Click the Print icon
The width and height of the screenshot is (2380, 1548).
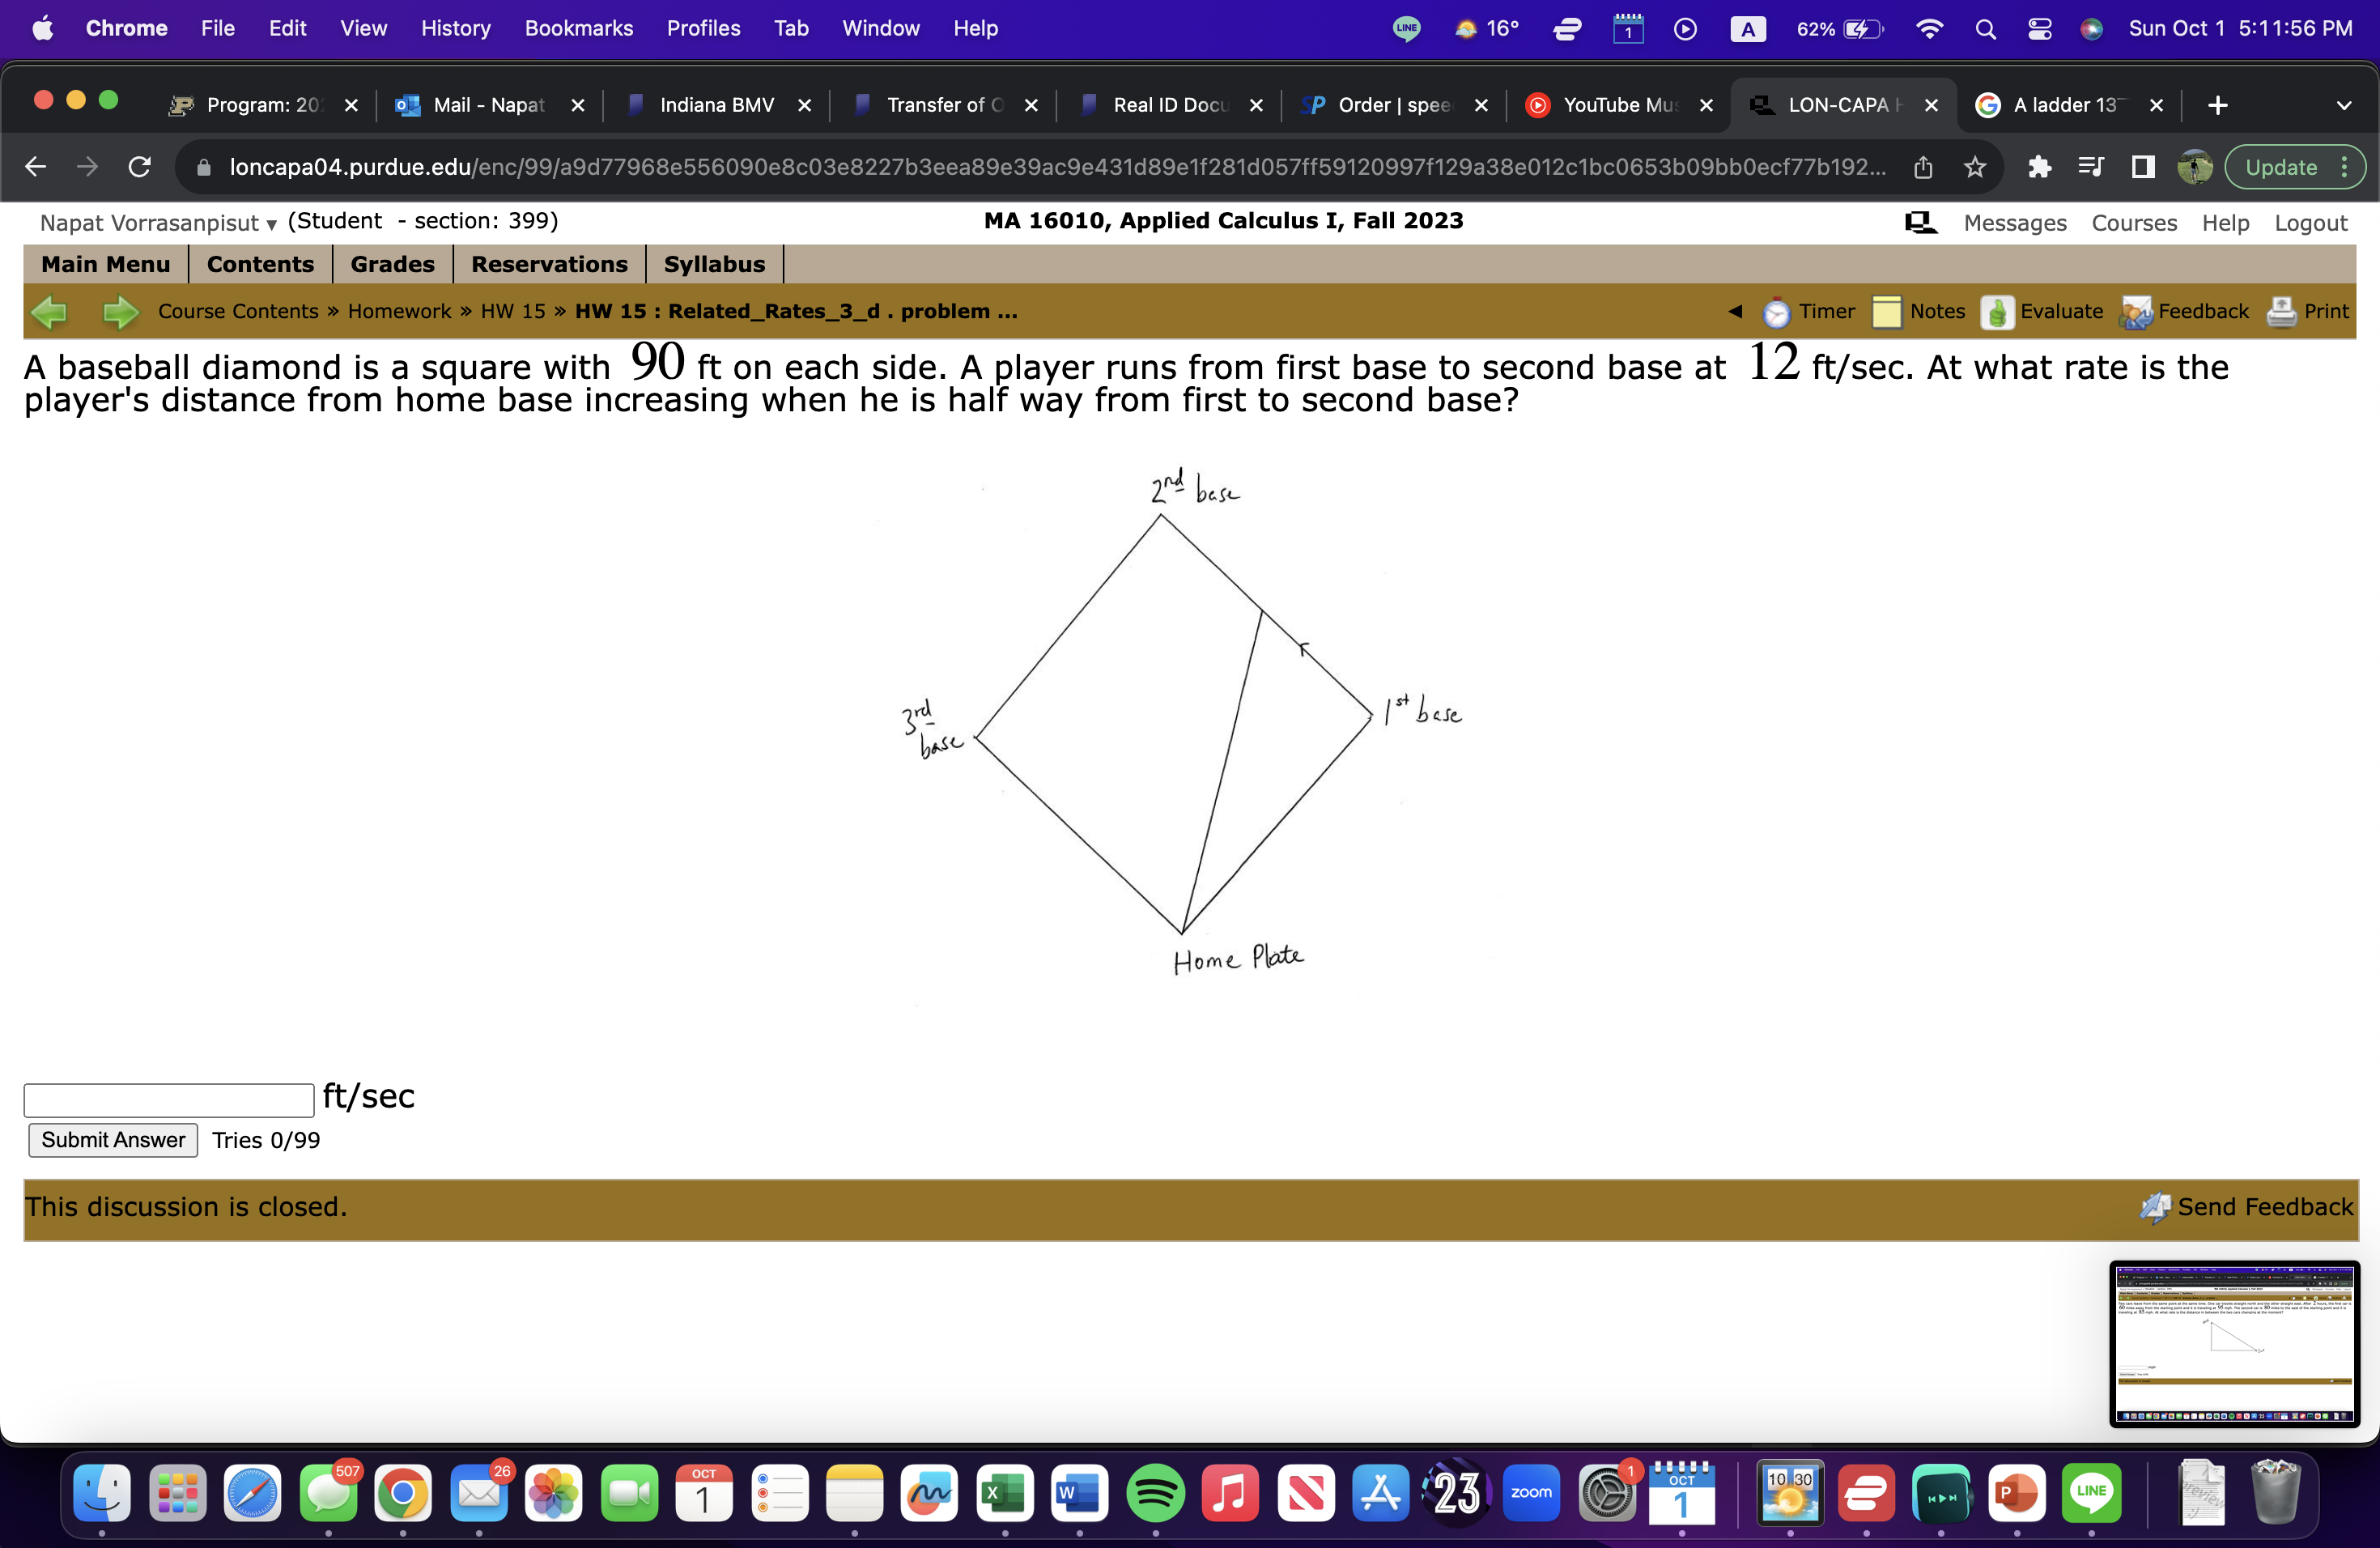pyautogui.click(x=2281, y=312)
